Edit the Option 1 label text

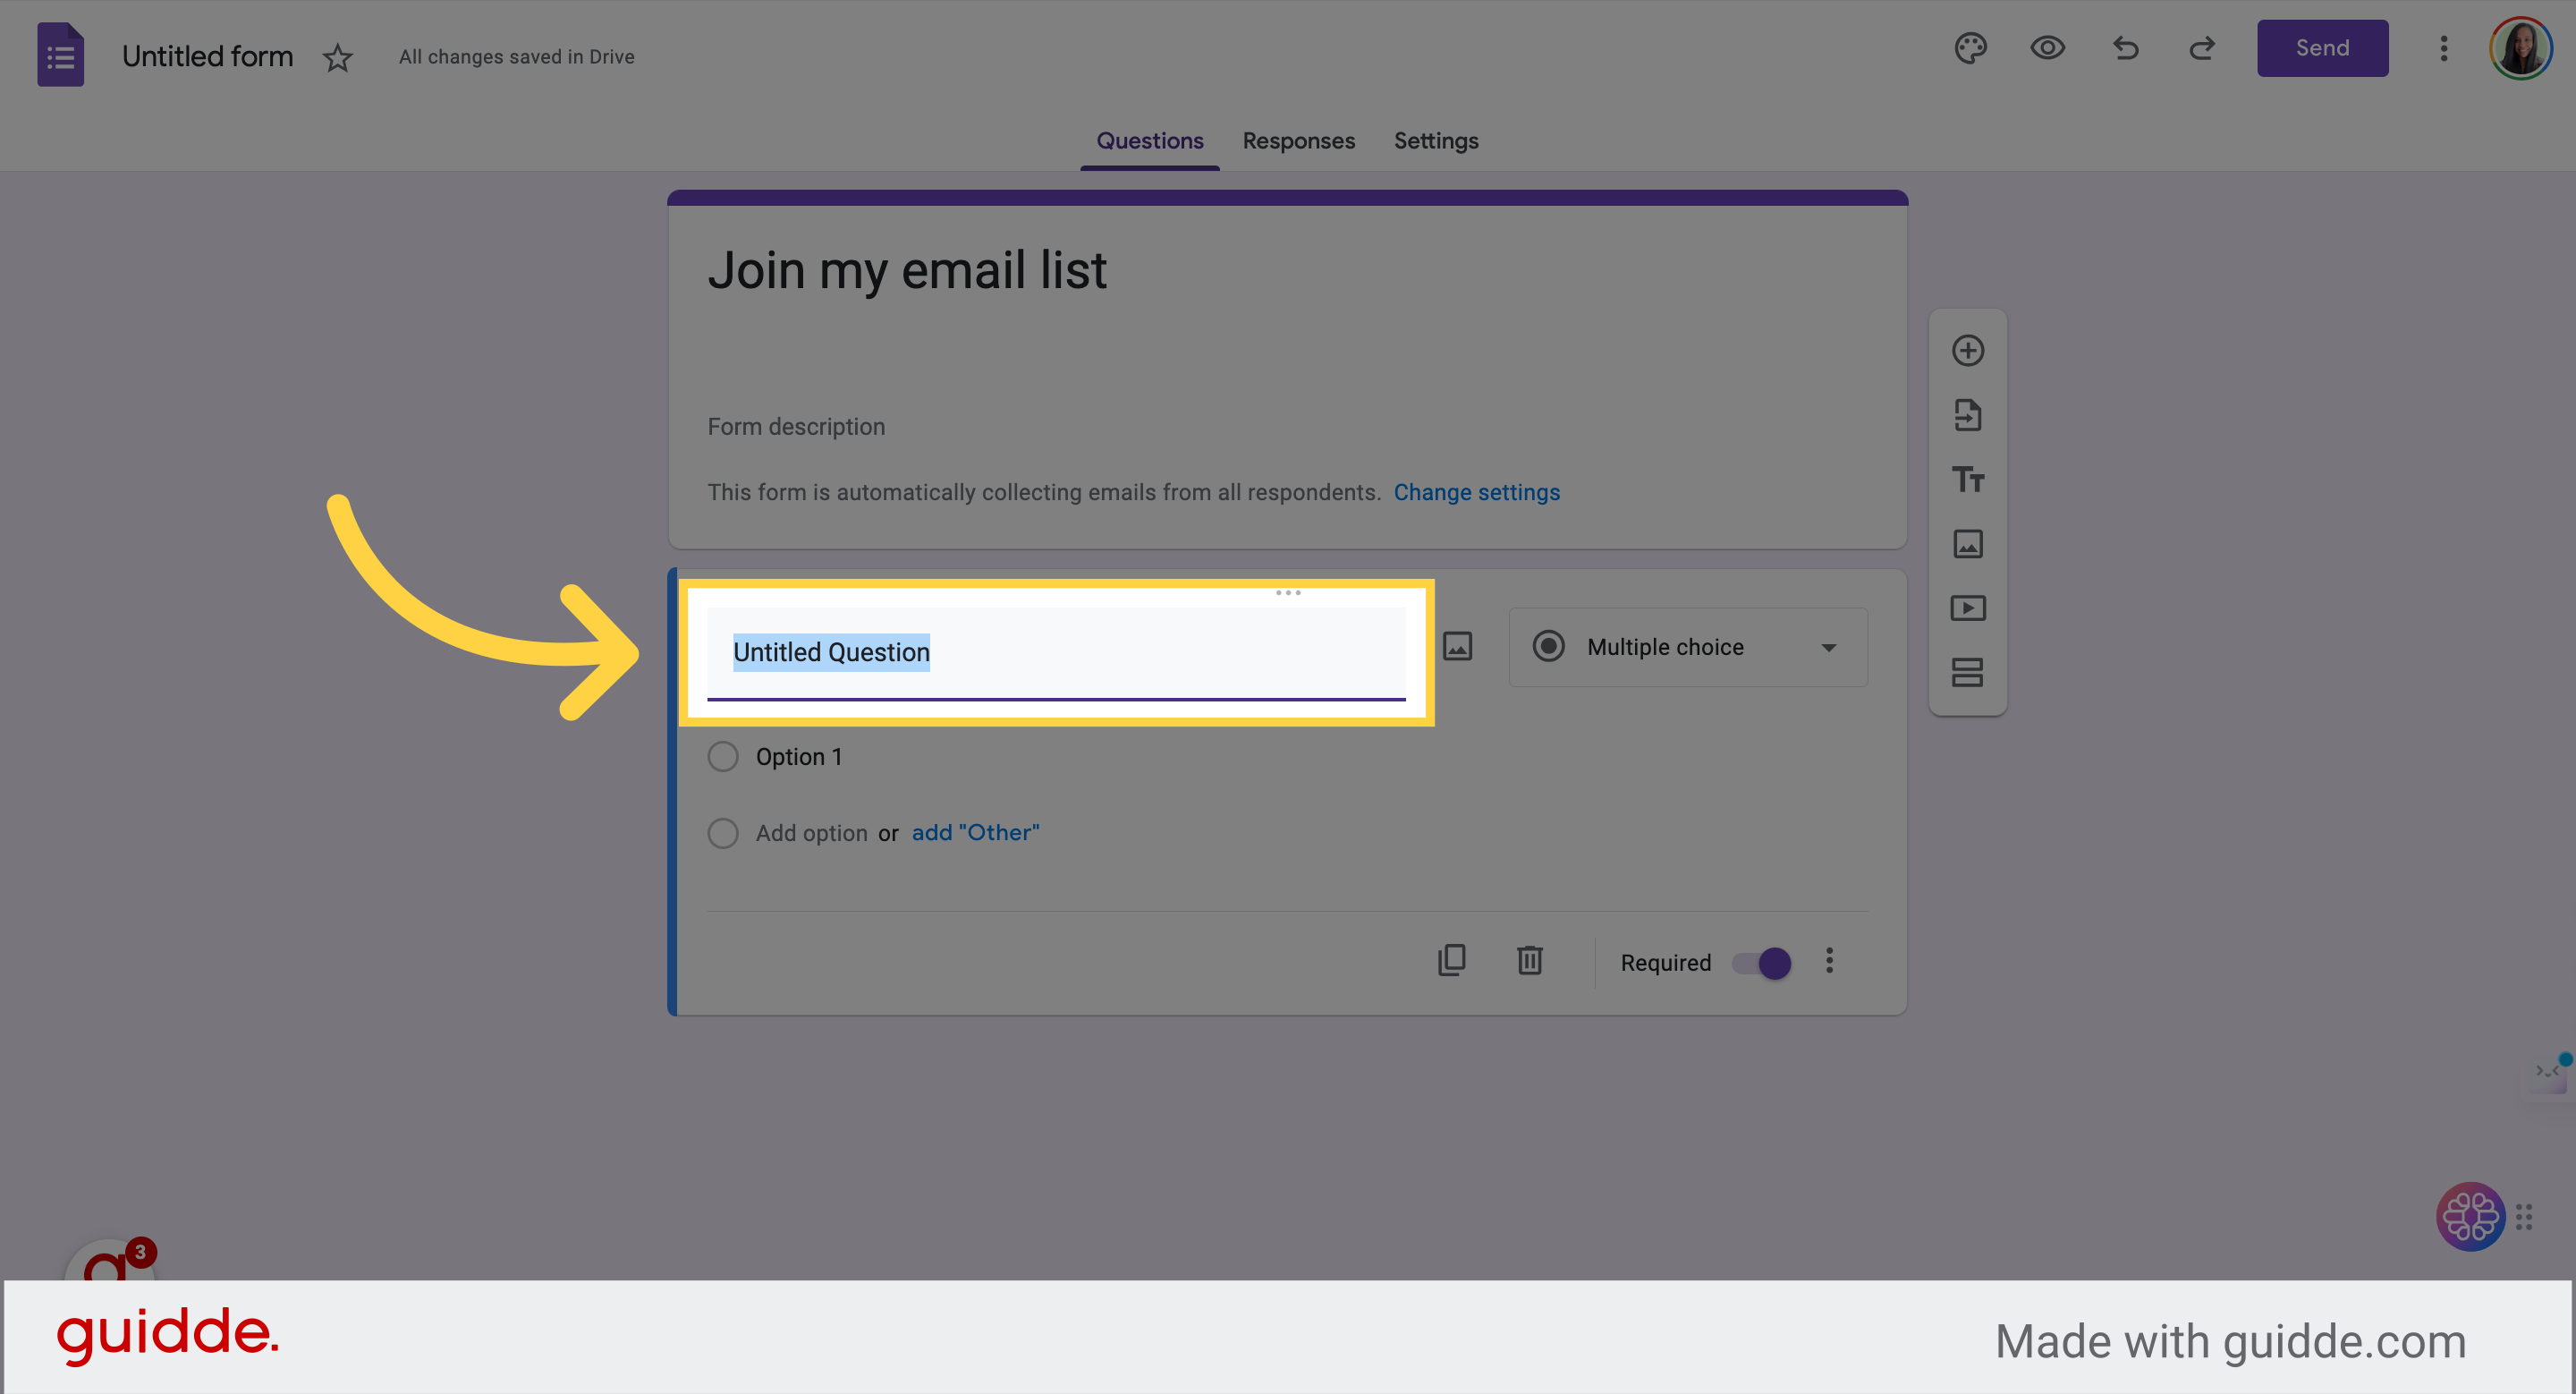pos(798,757)
